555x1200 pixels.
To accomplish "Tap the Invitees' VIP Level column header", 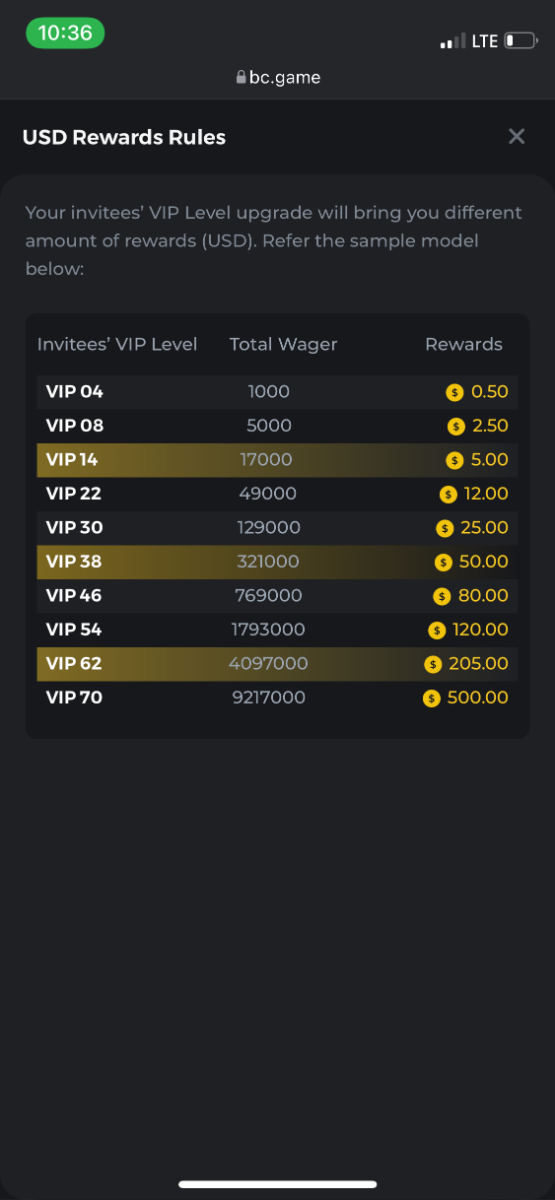I will click(x=117, y=344).
